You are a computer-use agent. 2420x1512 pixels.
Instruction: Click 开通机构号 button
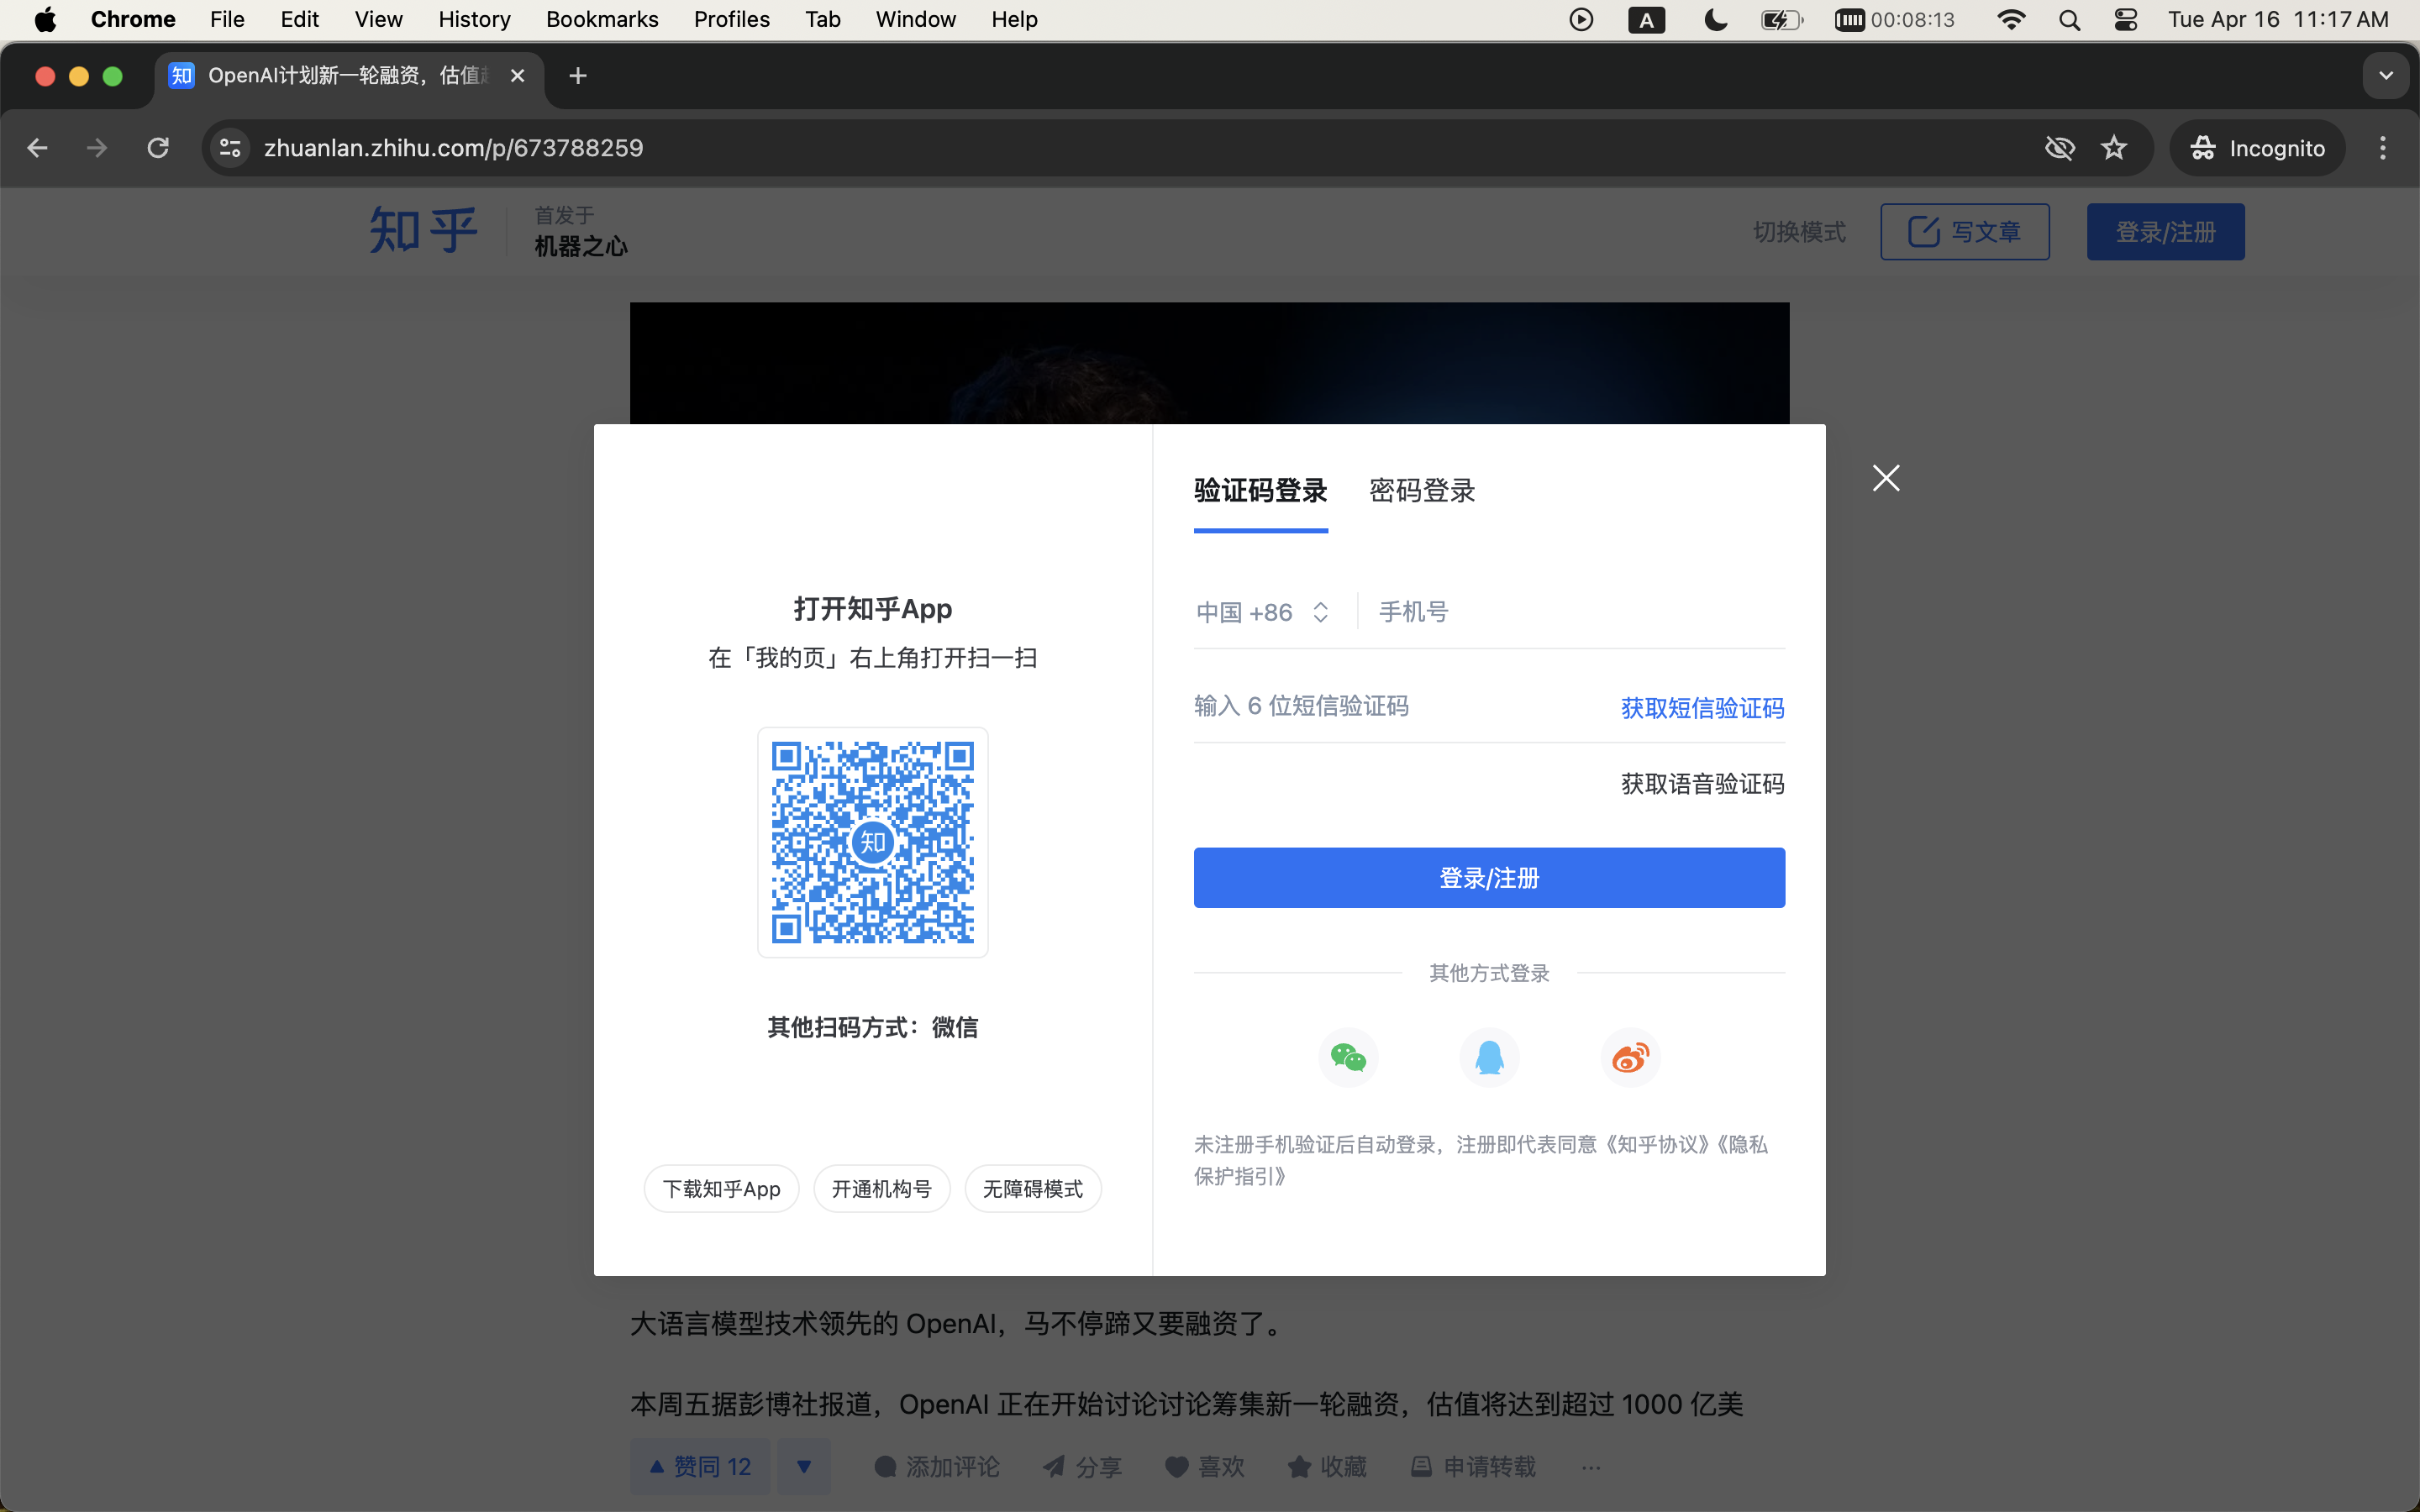click(881, 1189)
